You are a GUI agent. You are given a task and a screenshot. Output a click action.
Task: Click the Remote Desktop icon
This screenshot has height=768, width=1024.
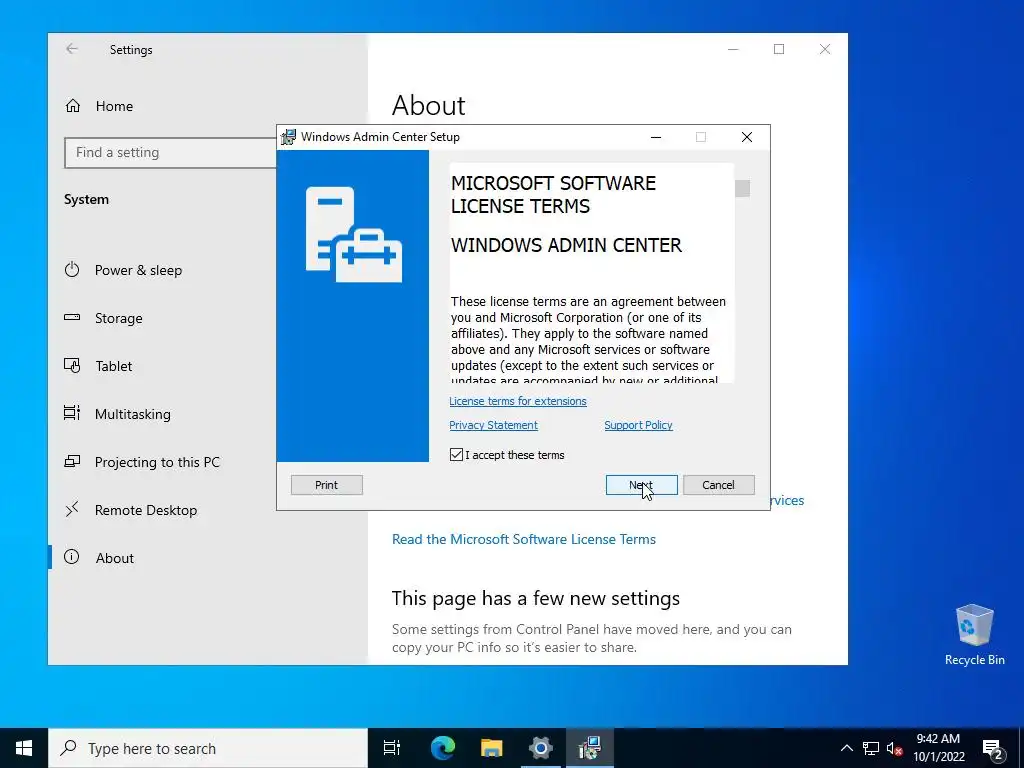point(72,509)
